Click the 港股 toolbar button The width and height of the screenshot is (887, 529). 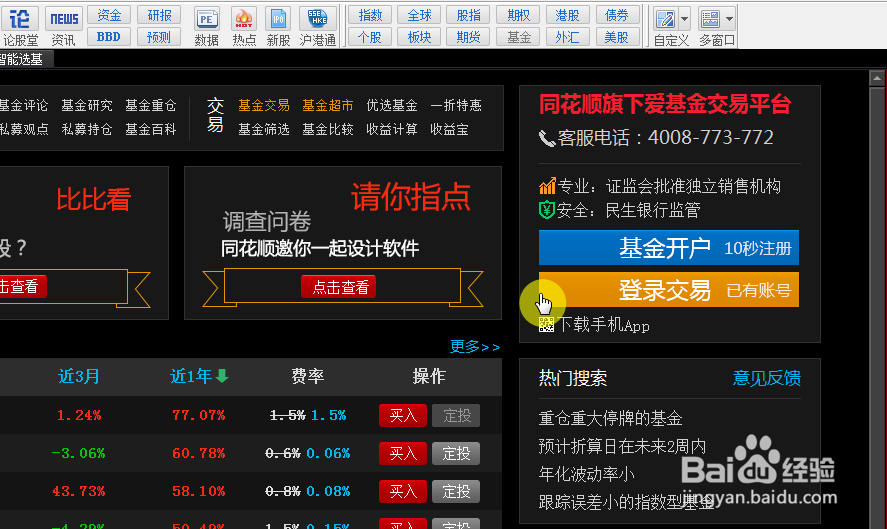567,15
